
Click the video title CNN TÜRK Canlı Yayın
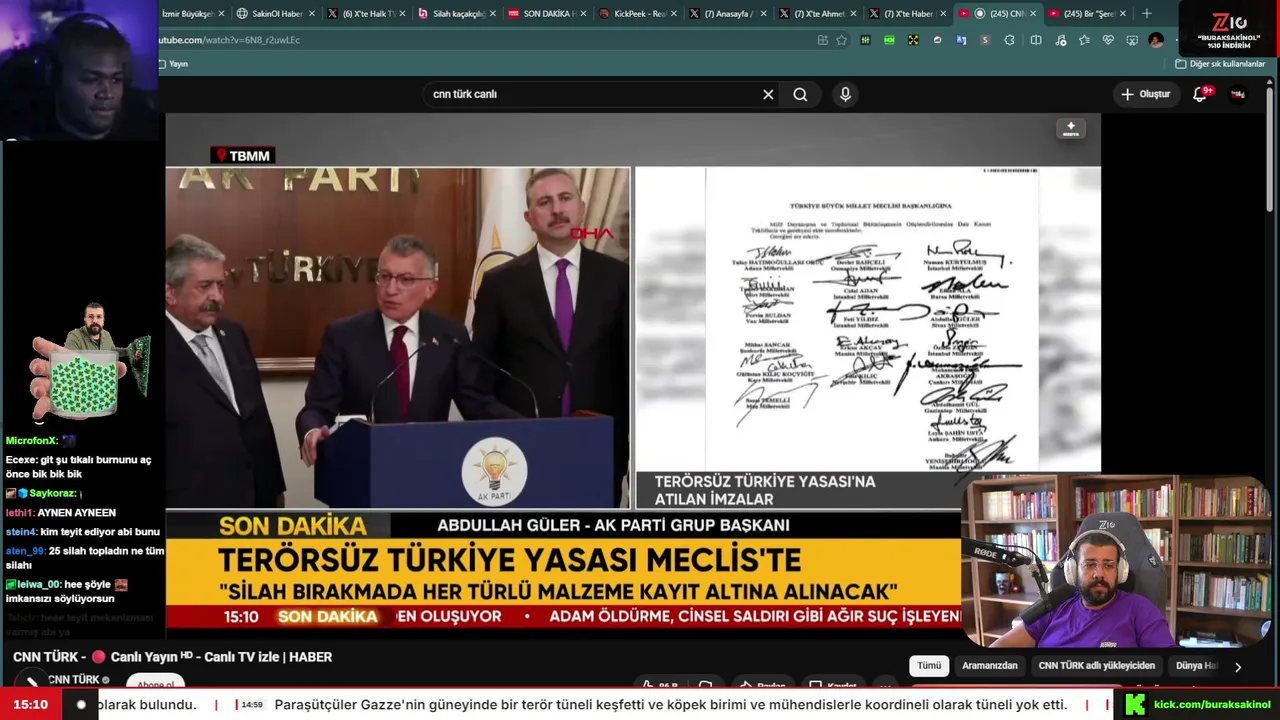pyautogui.click(x=172, y=657)
